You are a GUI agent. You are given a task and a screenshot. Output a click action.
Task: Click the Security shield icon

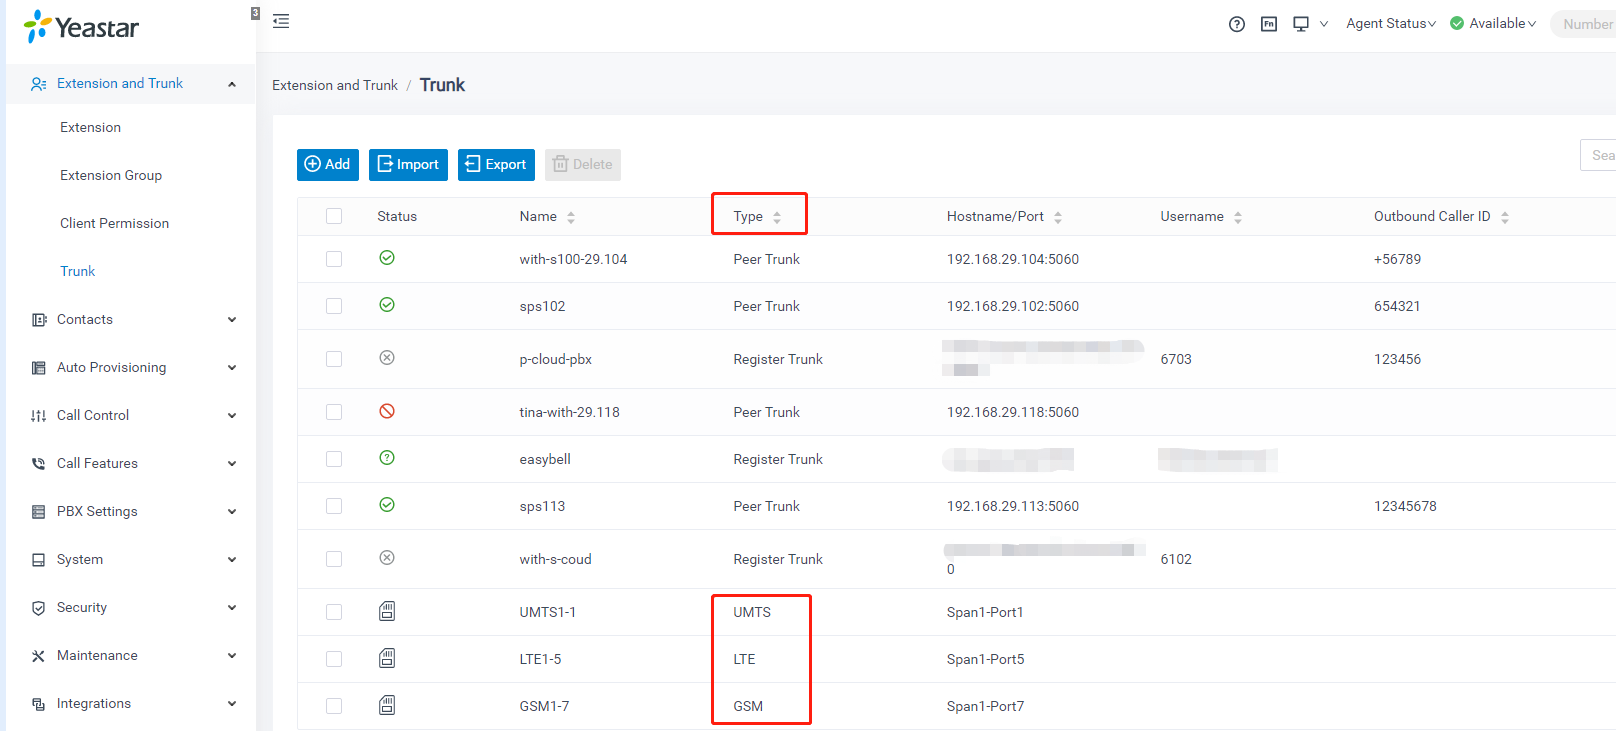coord(39,608)
